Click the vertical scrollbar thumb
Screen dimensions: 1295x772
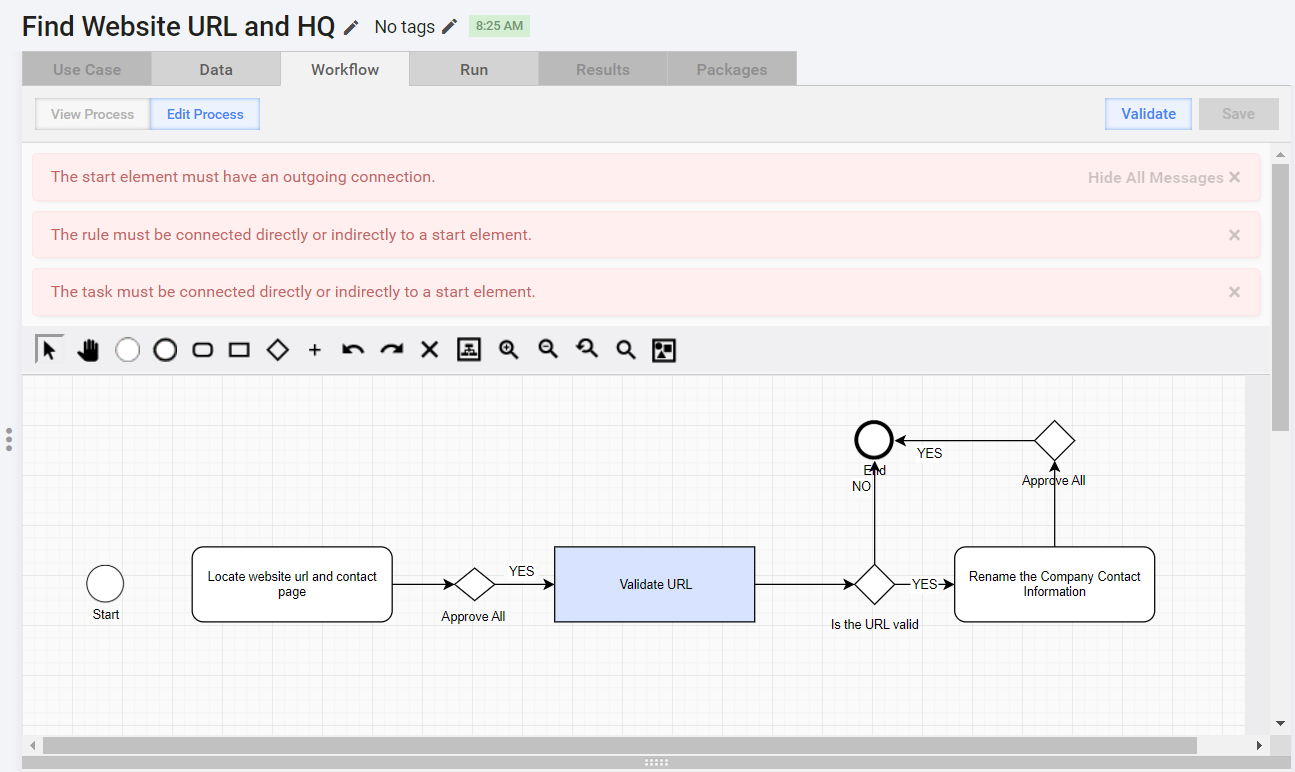tap(1280, 297)
